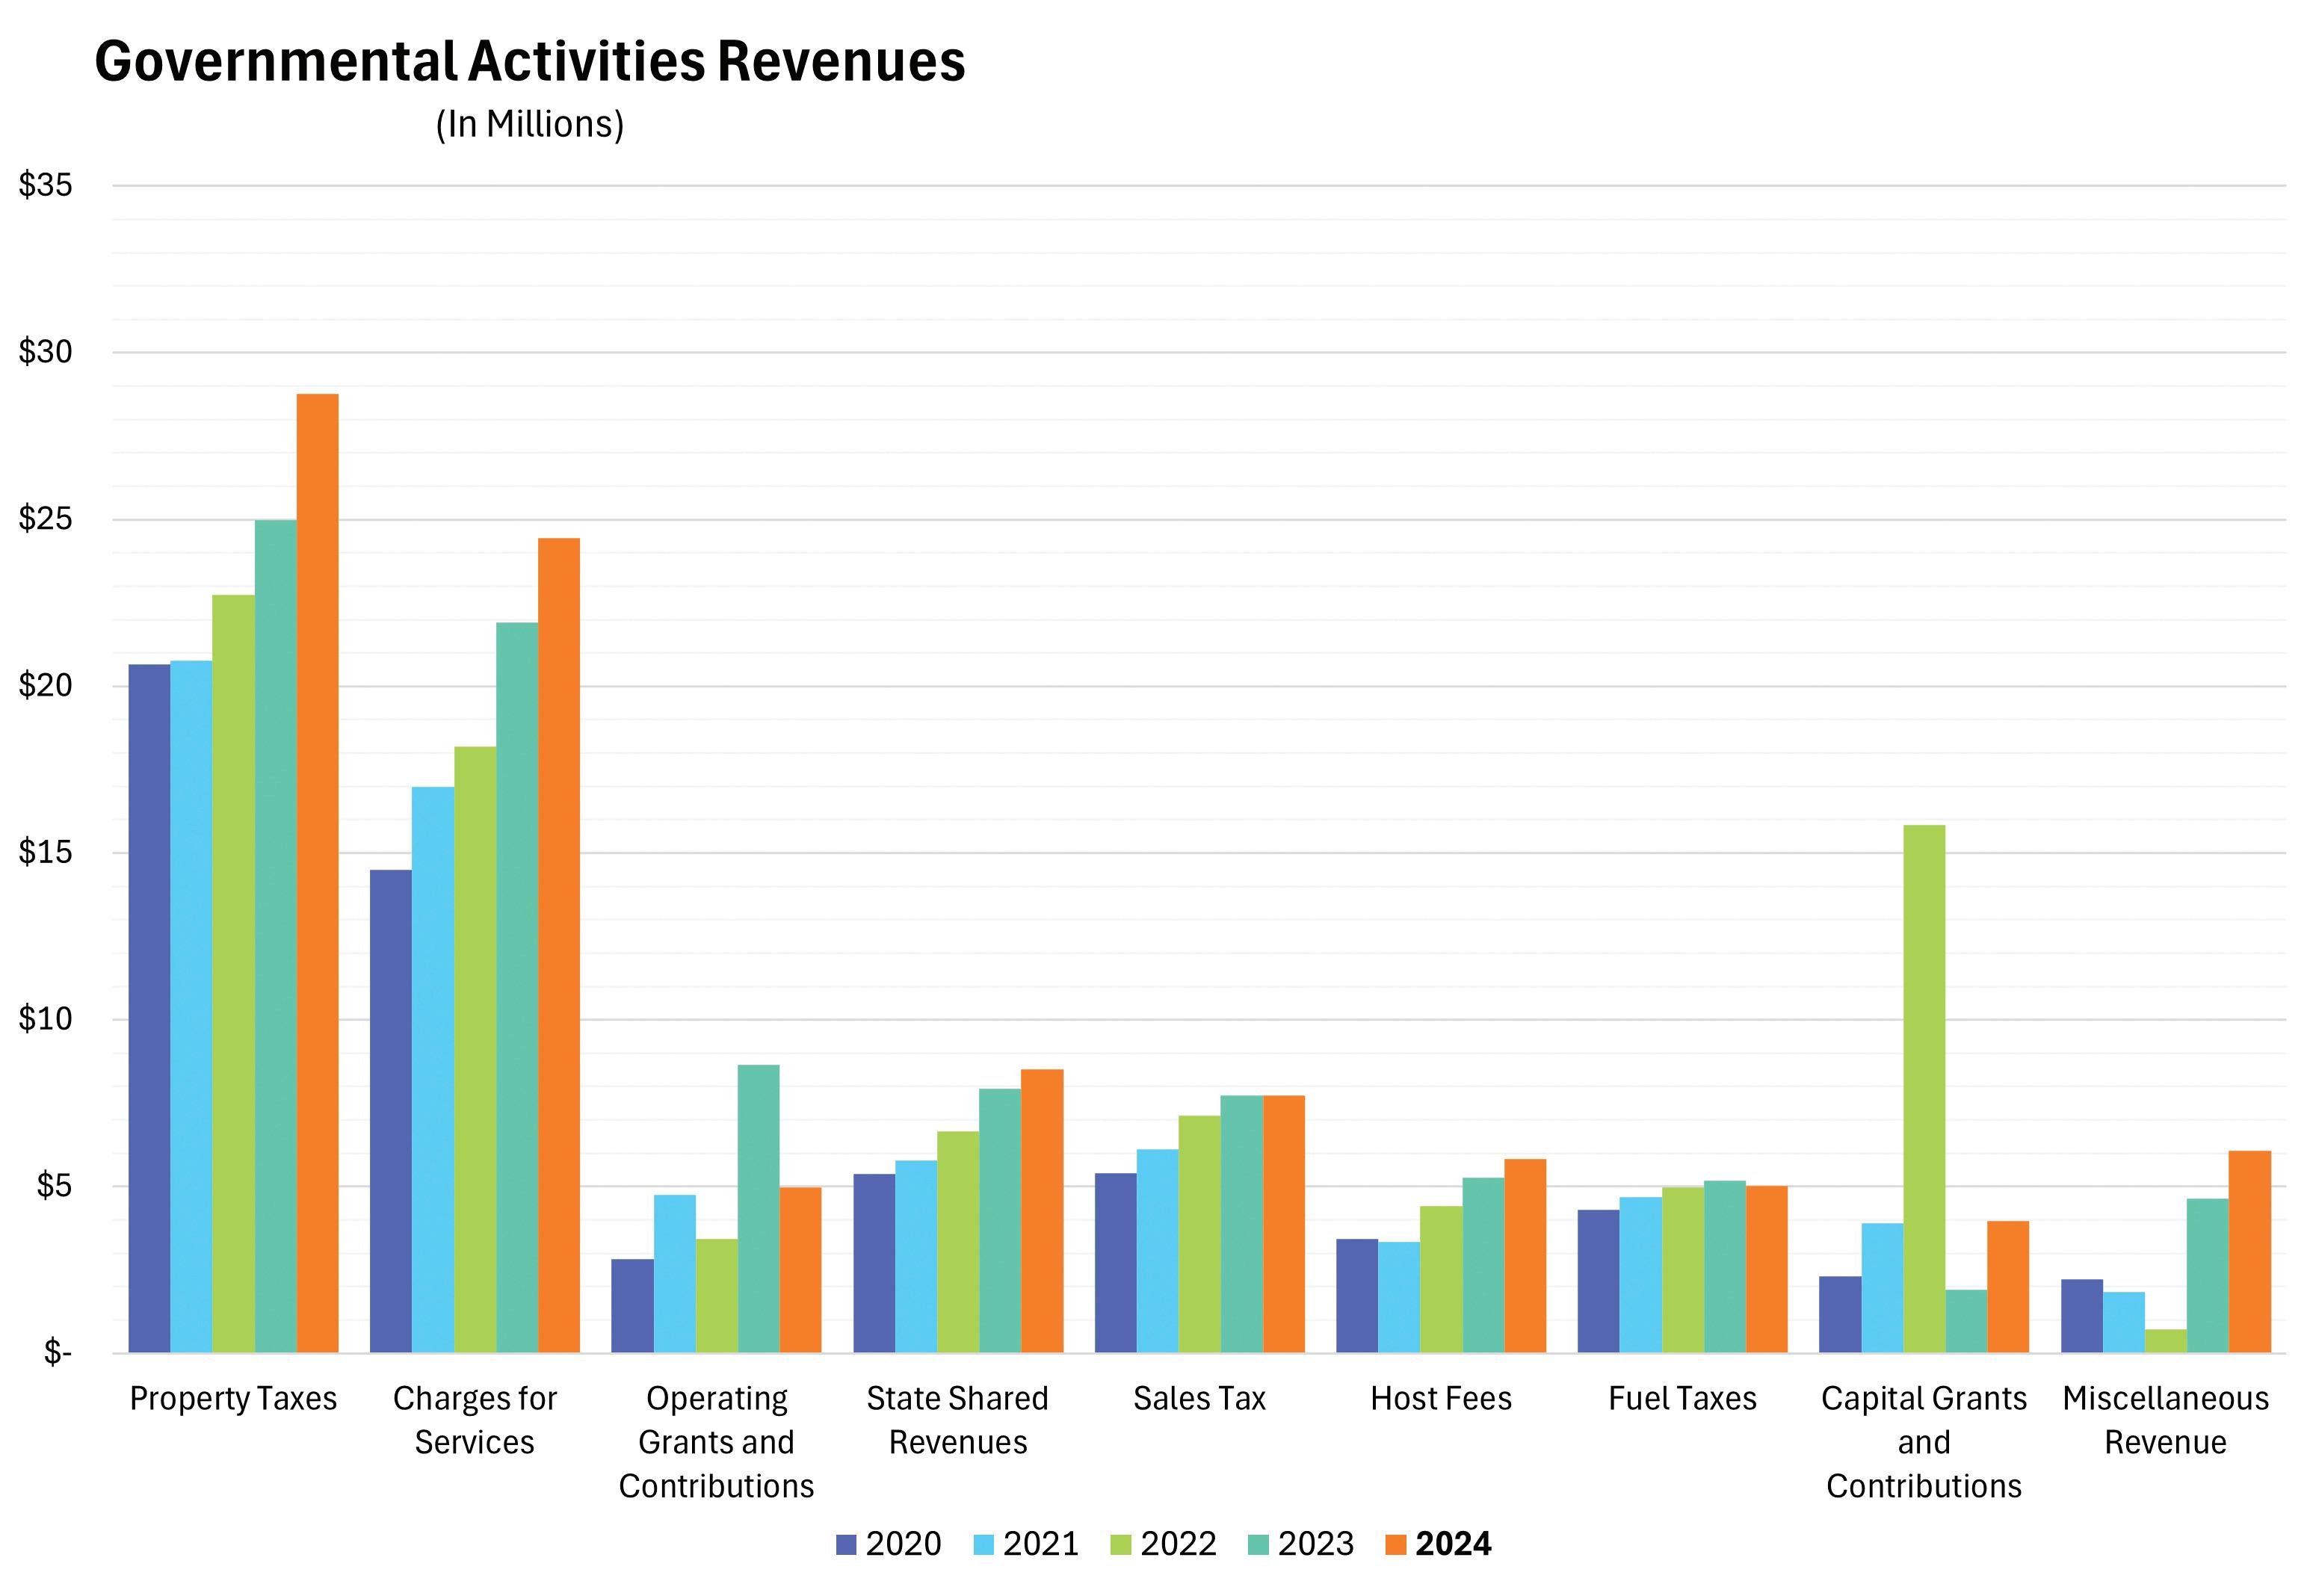Select the Sales Tax axis label
The image size is (2313, 1596).
(1199, 1398)
